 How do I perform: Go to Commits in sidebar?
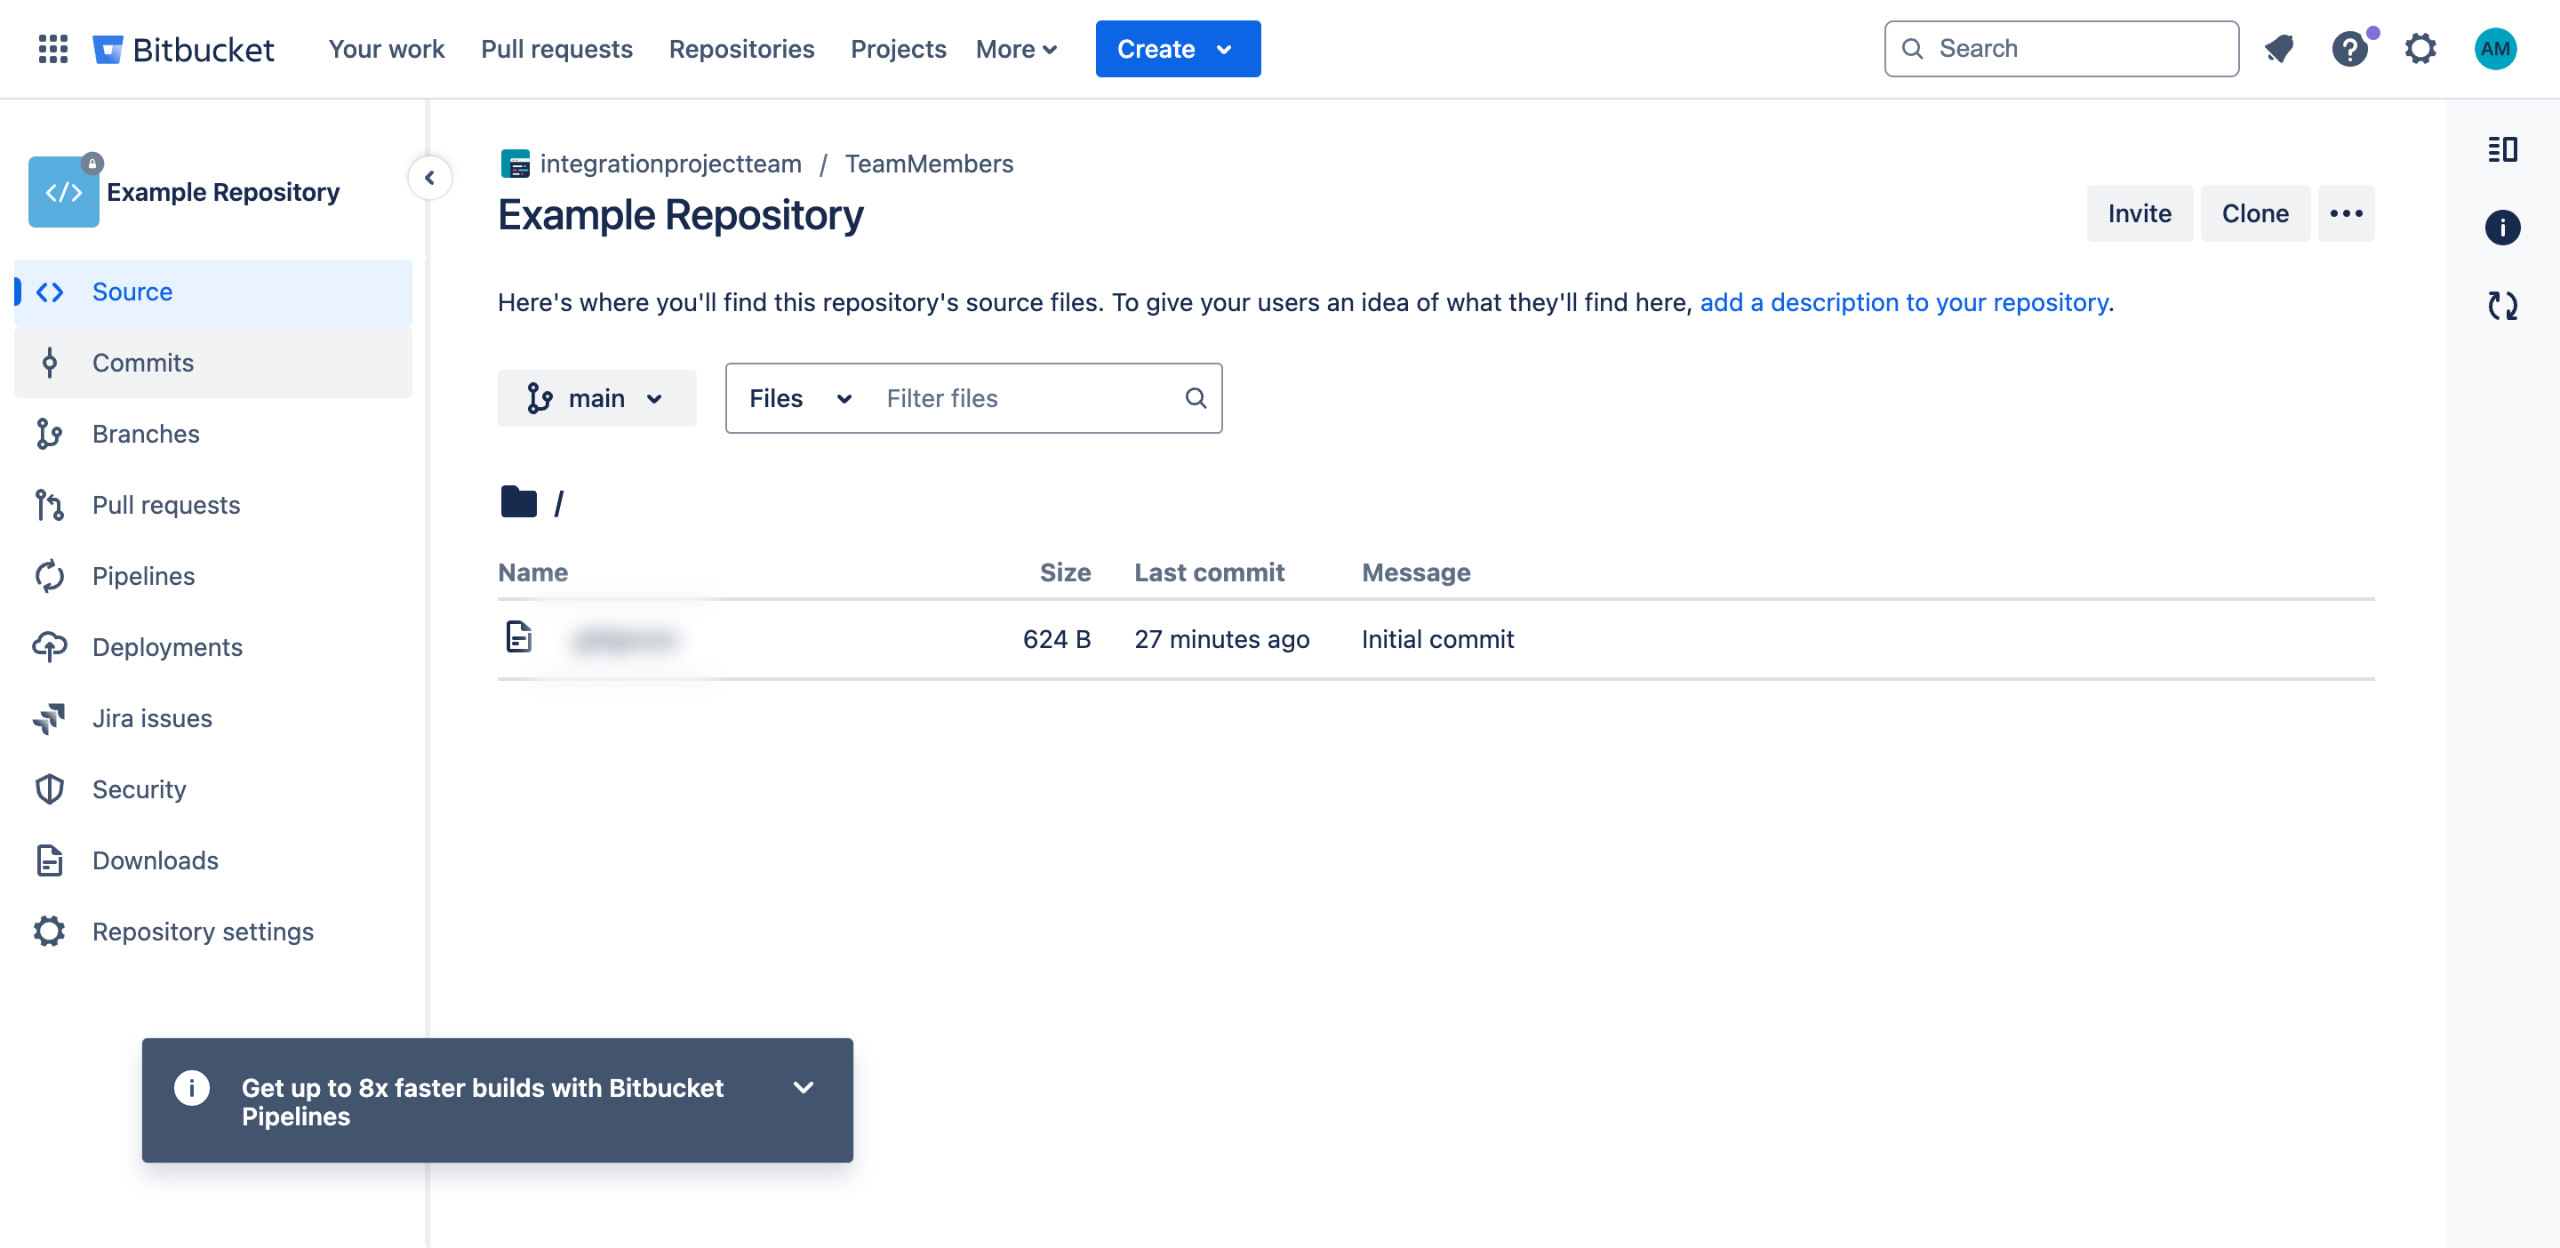[x=143, y=363]
